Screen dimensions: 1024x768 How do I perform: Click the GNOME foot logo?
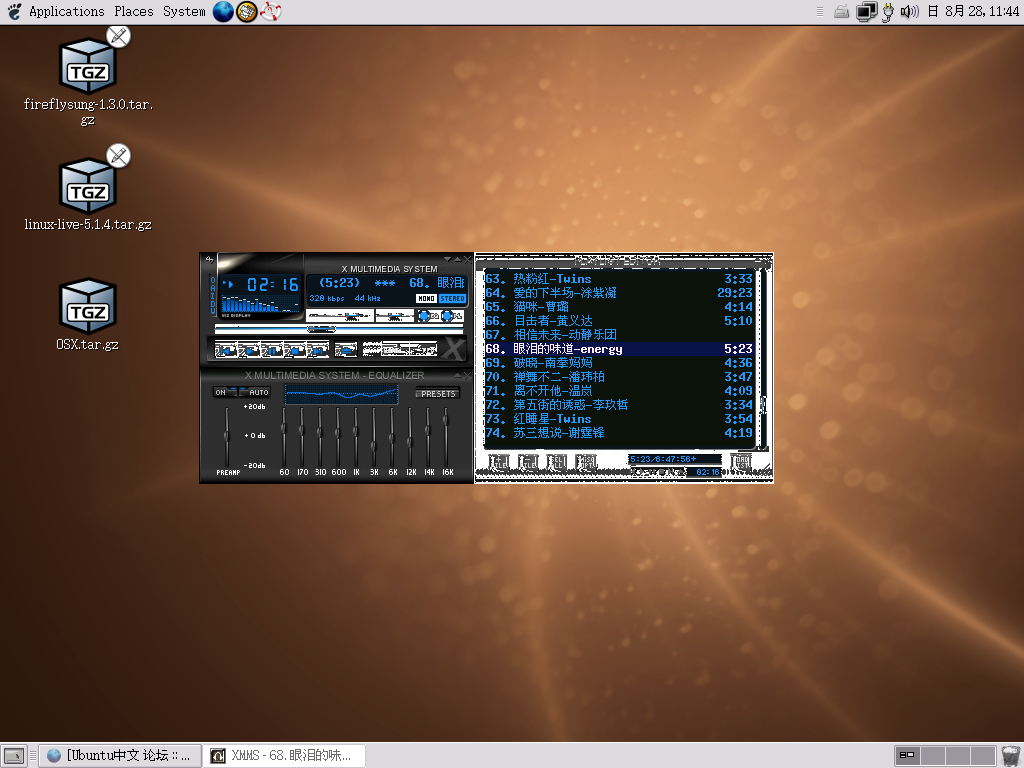14,11
